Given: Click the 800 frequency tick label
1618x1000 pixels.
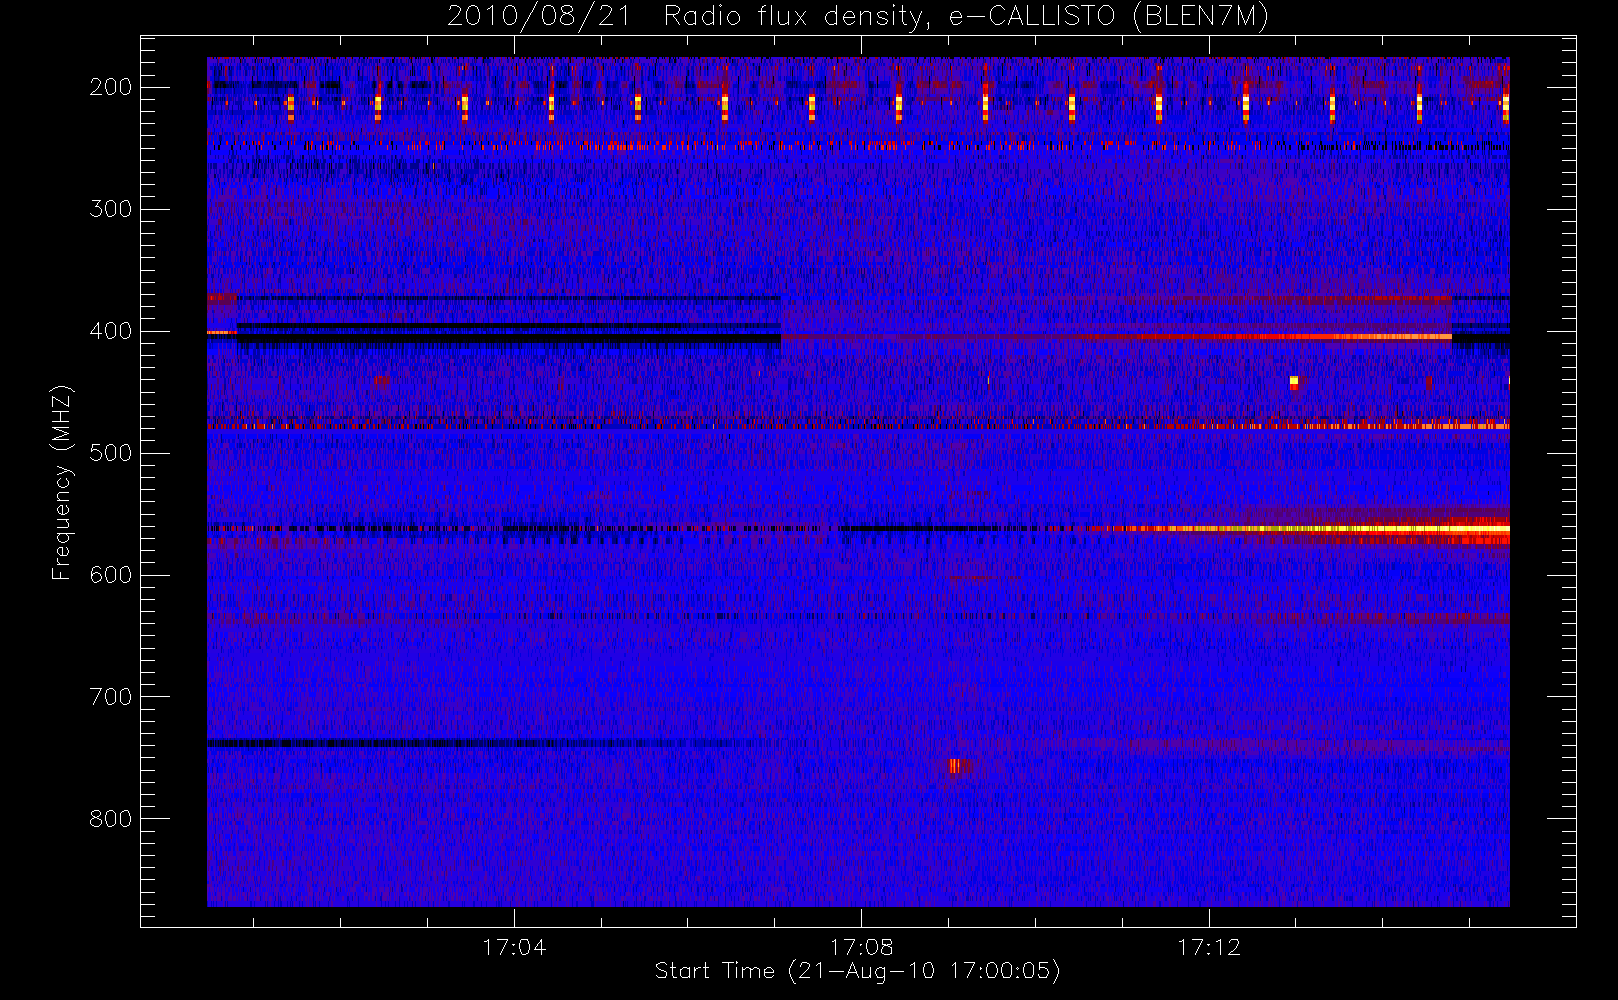Looking at the screenshot, I should pos(110,819).
